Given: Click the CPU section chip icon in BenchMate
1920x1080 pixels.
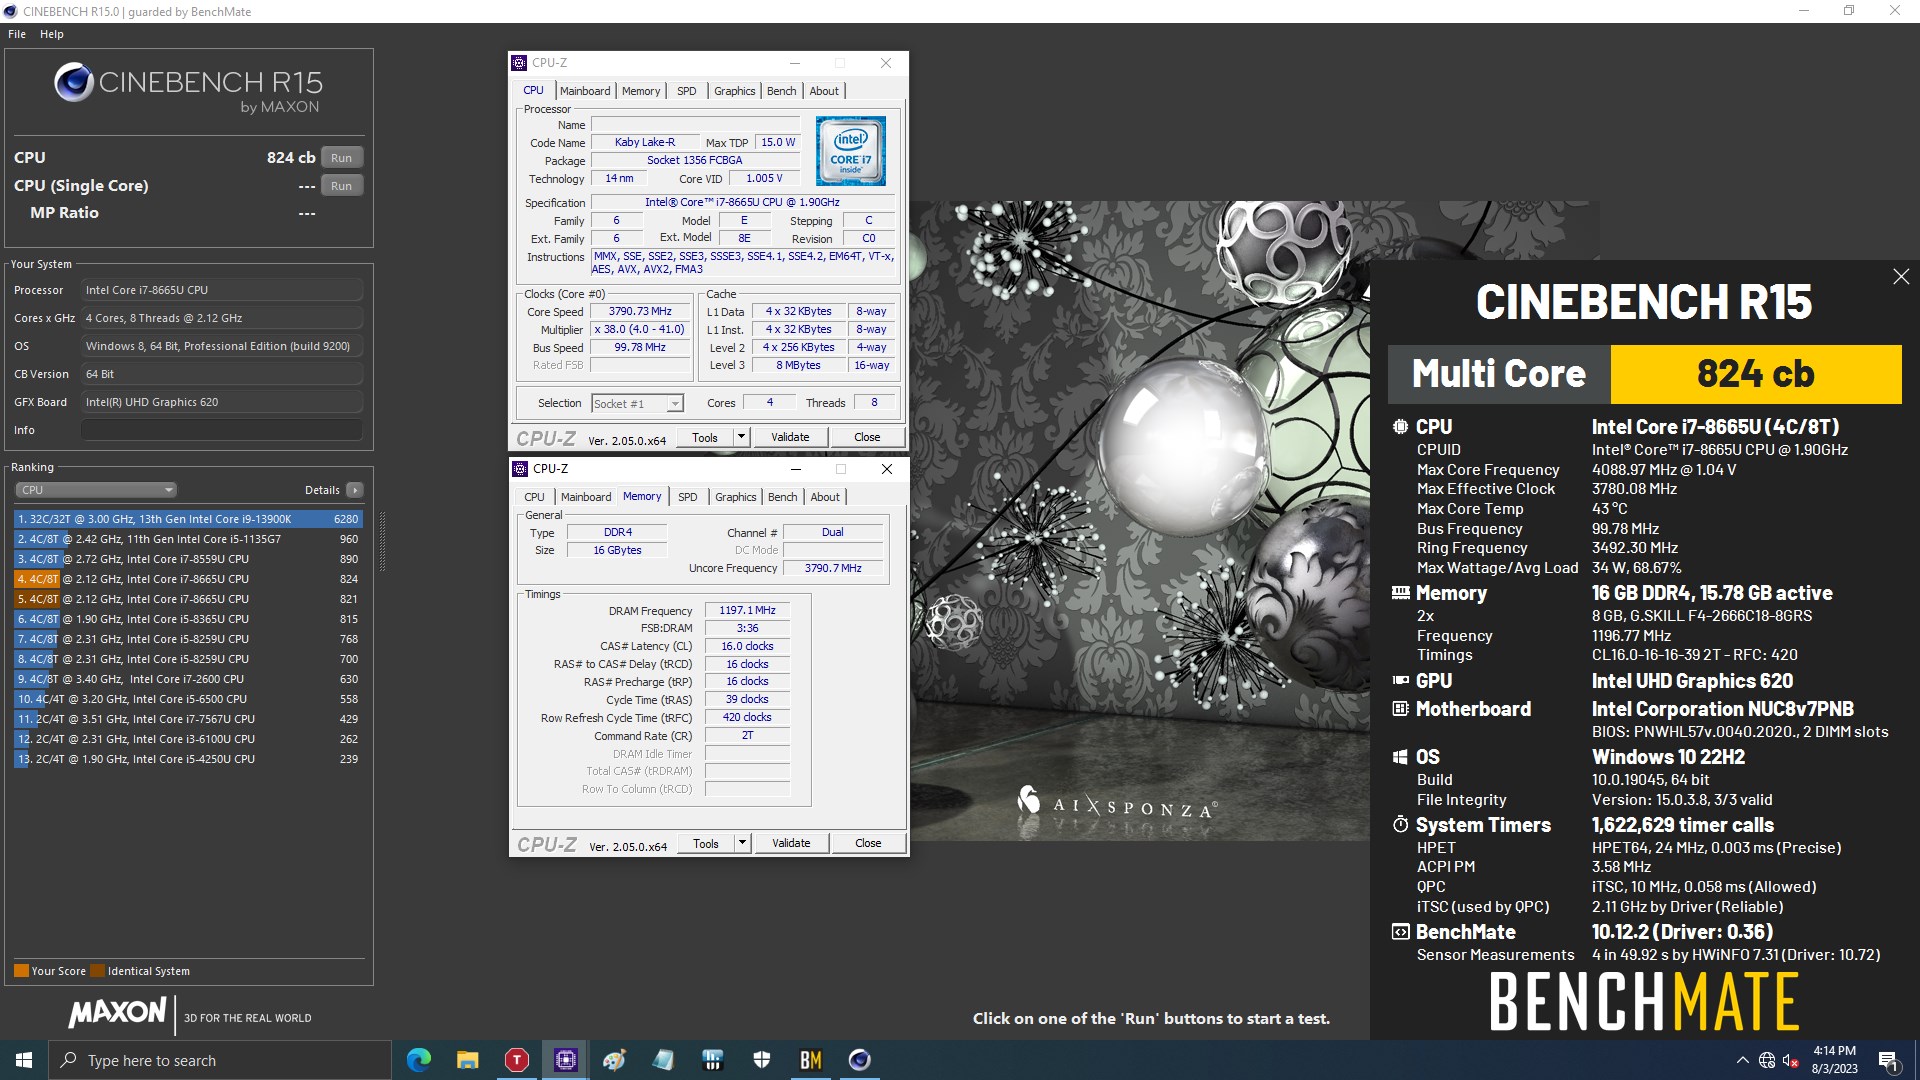Looking at the screenshot, I should [1400, 427].
